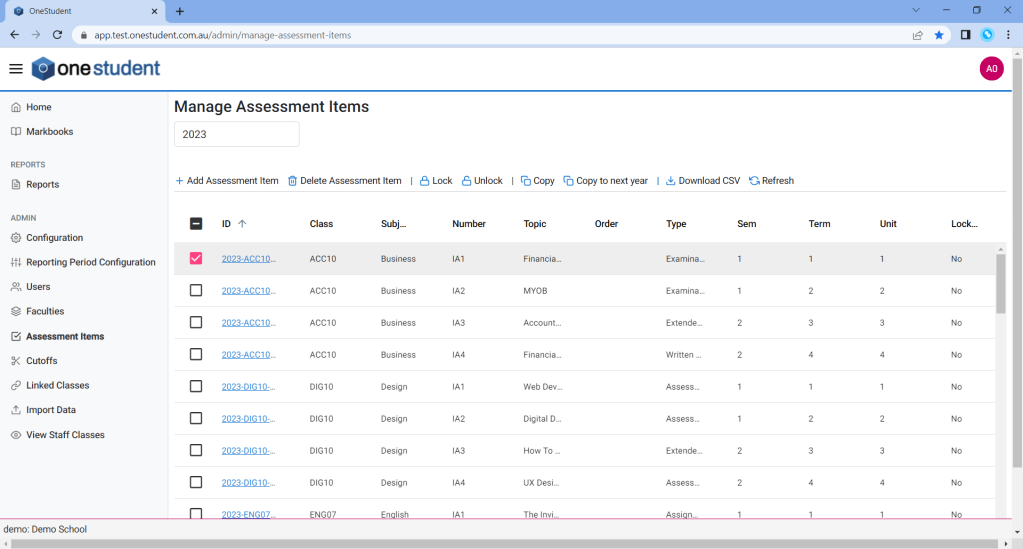
Task: Go to Reporting Period Configuration
Action: click(x=90, y=262)
